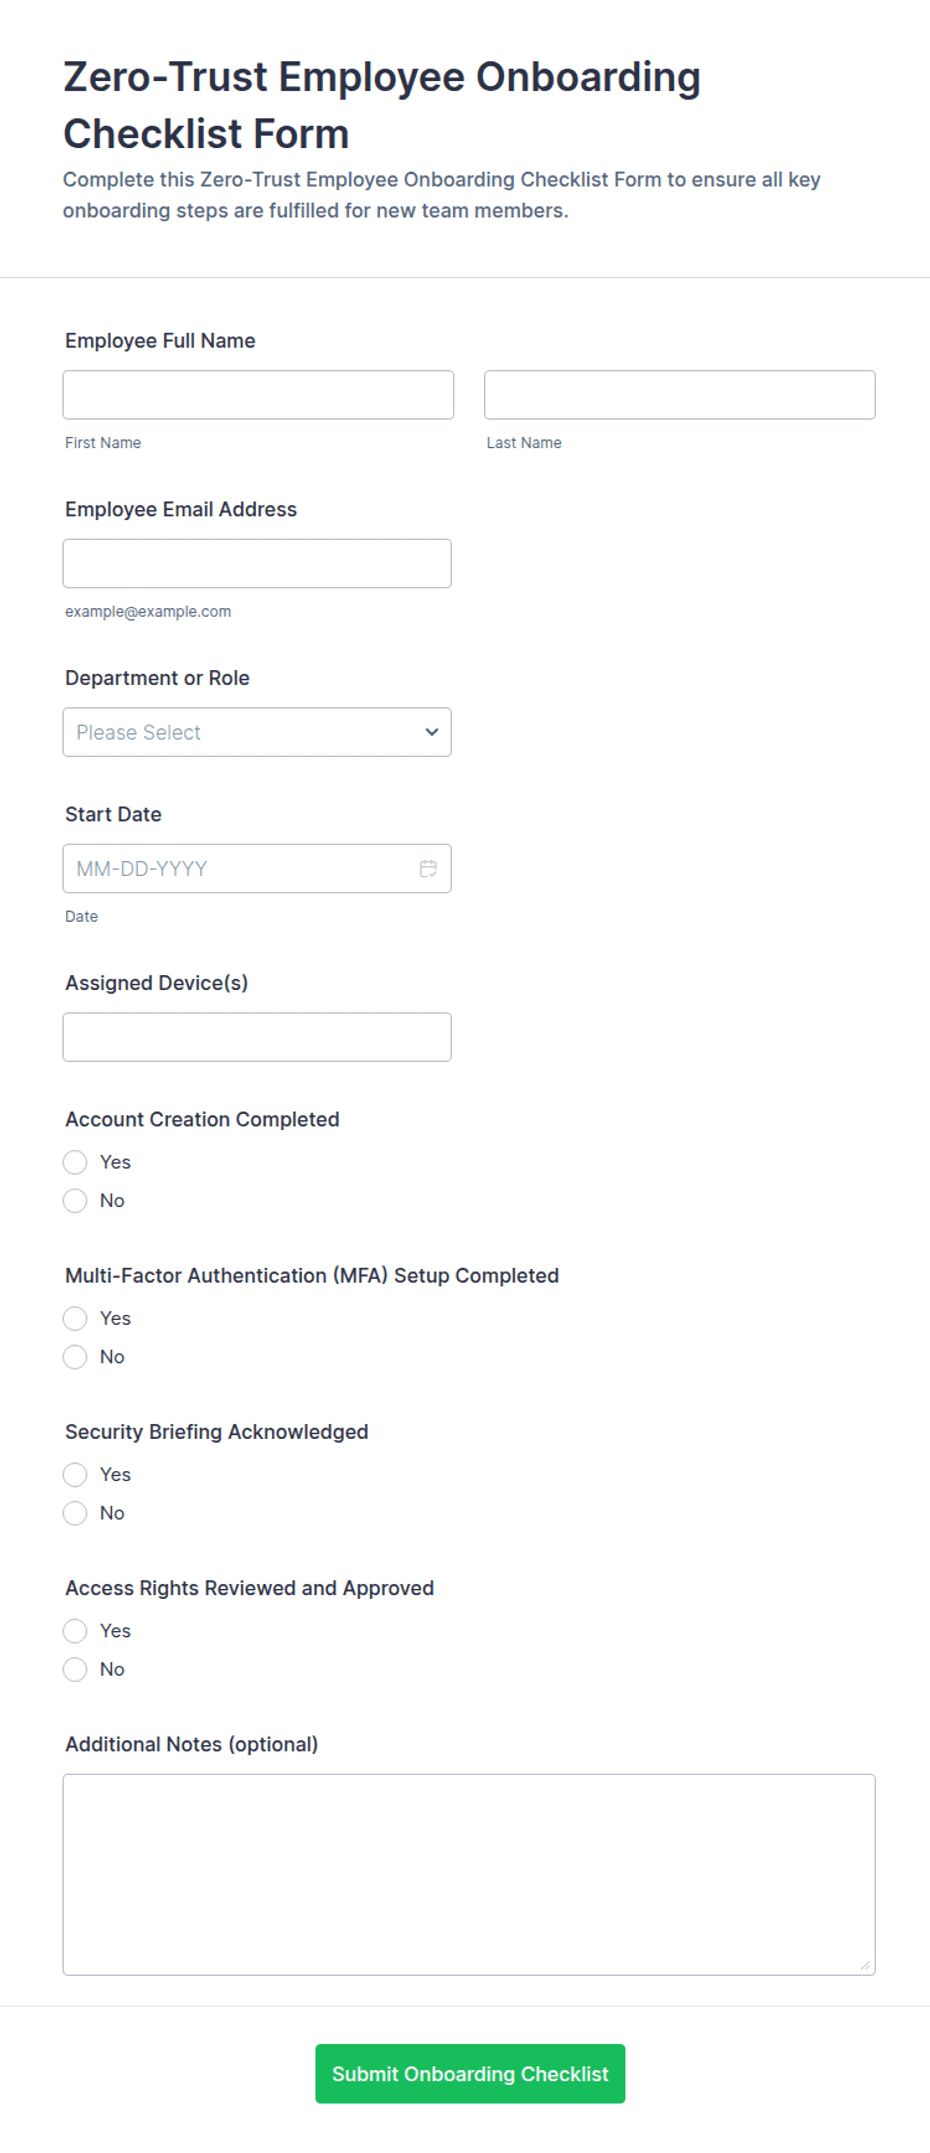Screen dimensions: 930x2153
Task: Click the Employee Email Address field
Action: (x=257, y=564)
